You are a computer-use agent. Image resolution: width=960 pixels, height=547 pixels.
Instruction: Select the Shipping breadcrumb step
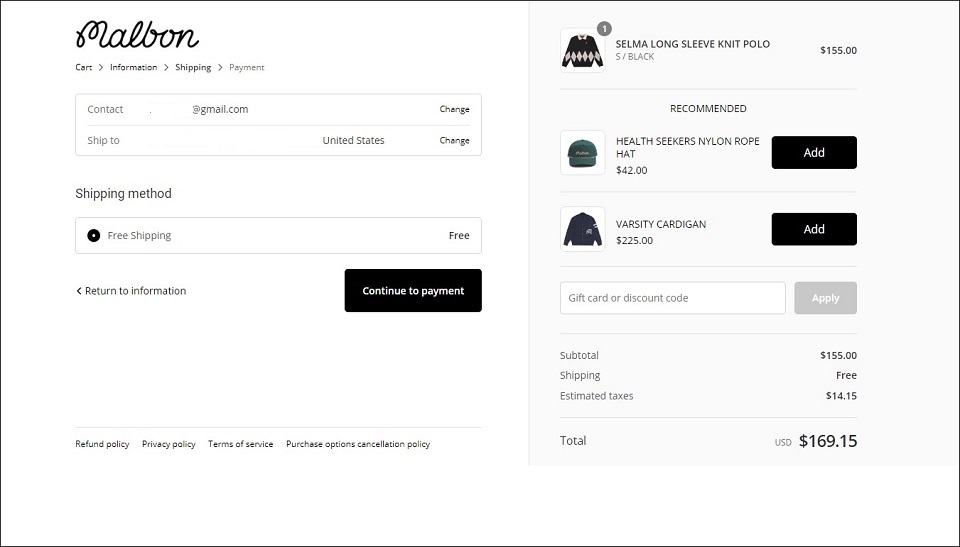[x=193, y=67]
